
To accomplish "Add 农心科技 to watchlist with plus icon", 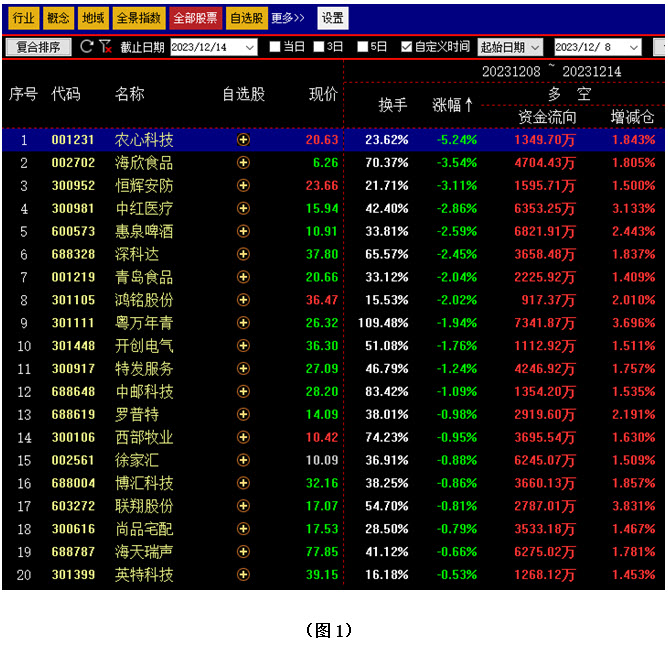I will click(x=243, y=140).
